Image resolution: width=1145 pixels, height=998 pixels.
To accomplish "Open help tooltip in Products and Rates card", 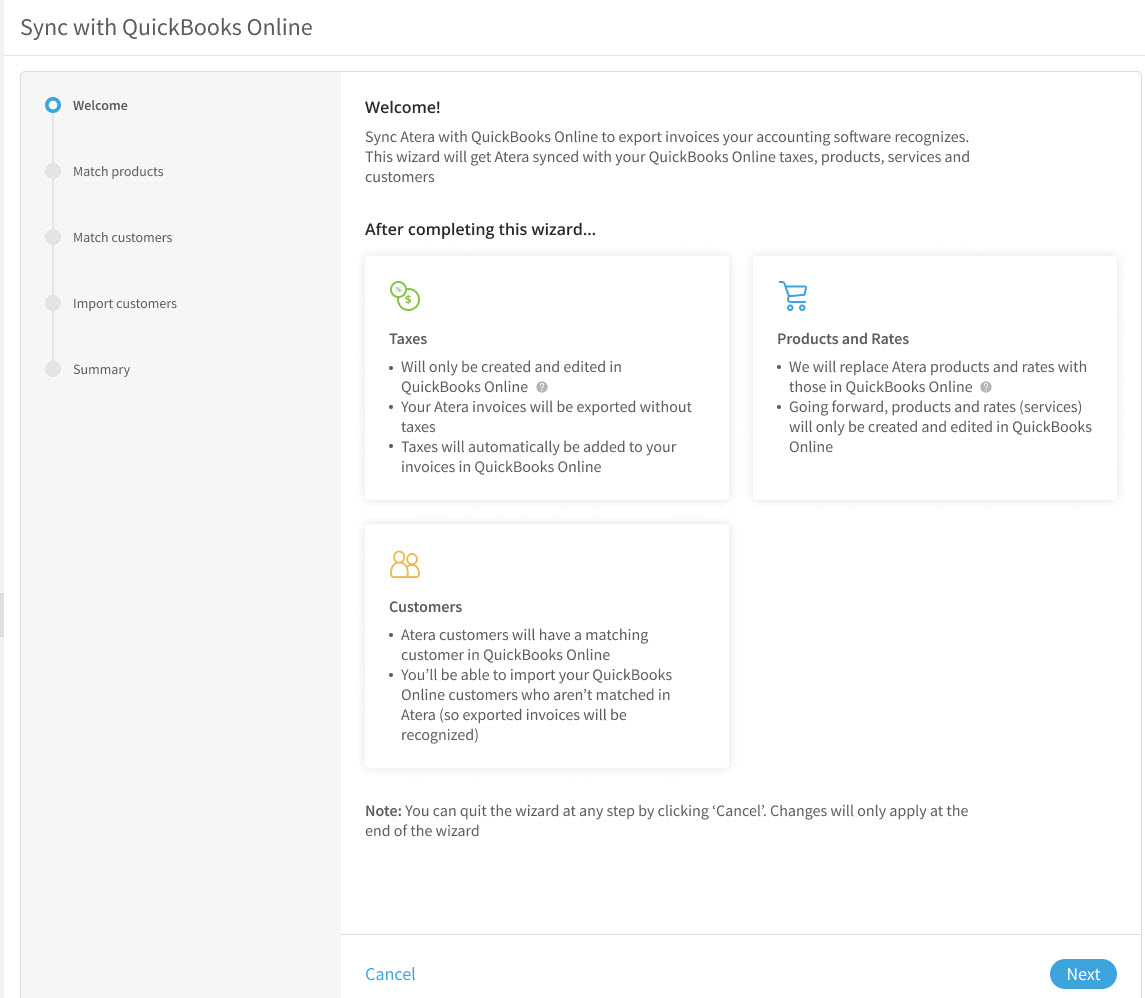I will pos(986,387).
